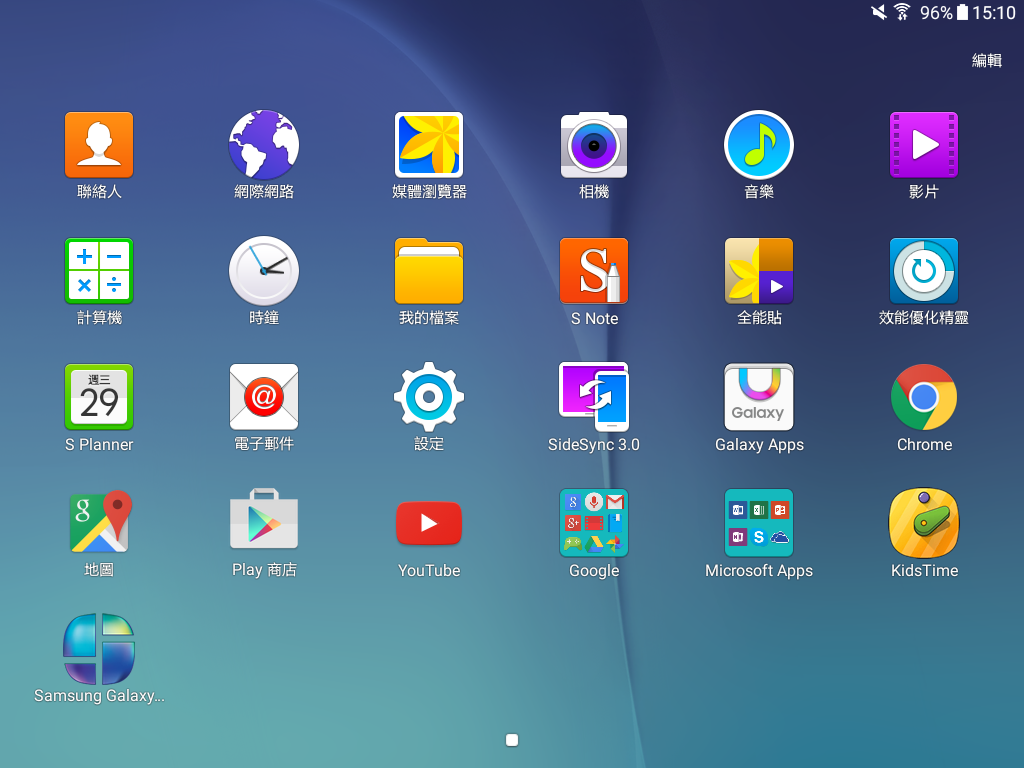Open the 相機 camera app
This screenshot has width=1024, height=768.
click(x=594, y=145)
